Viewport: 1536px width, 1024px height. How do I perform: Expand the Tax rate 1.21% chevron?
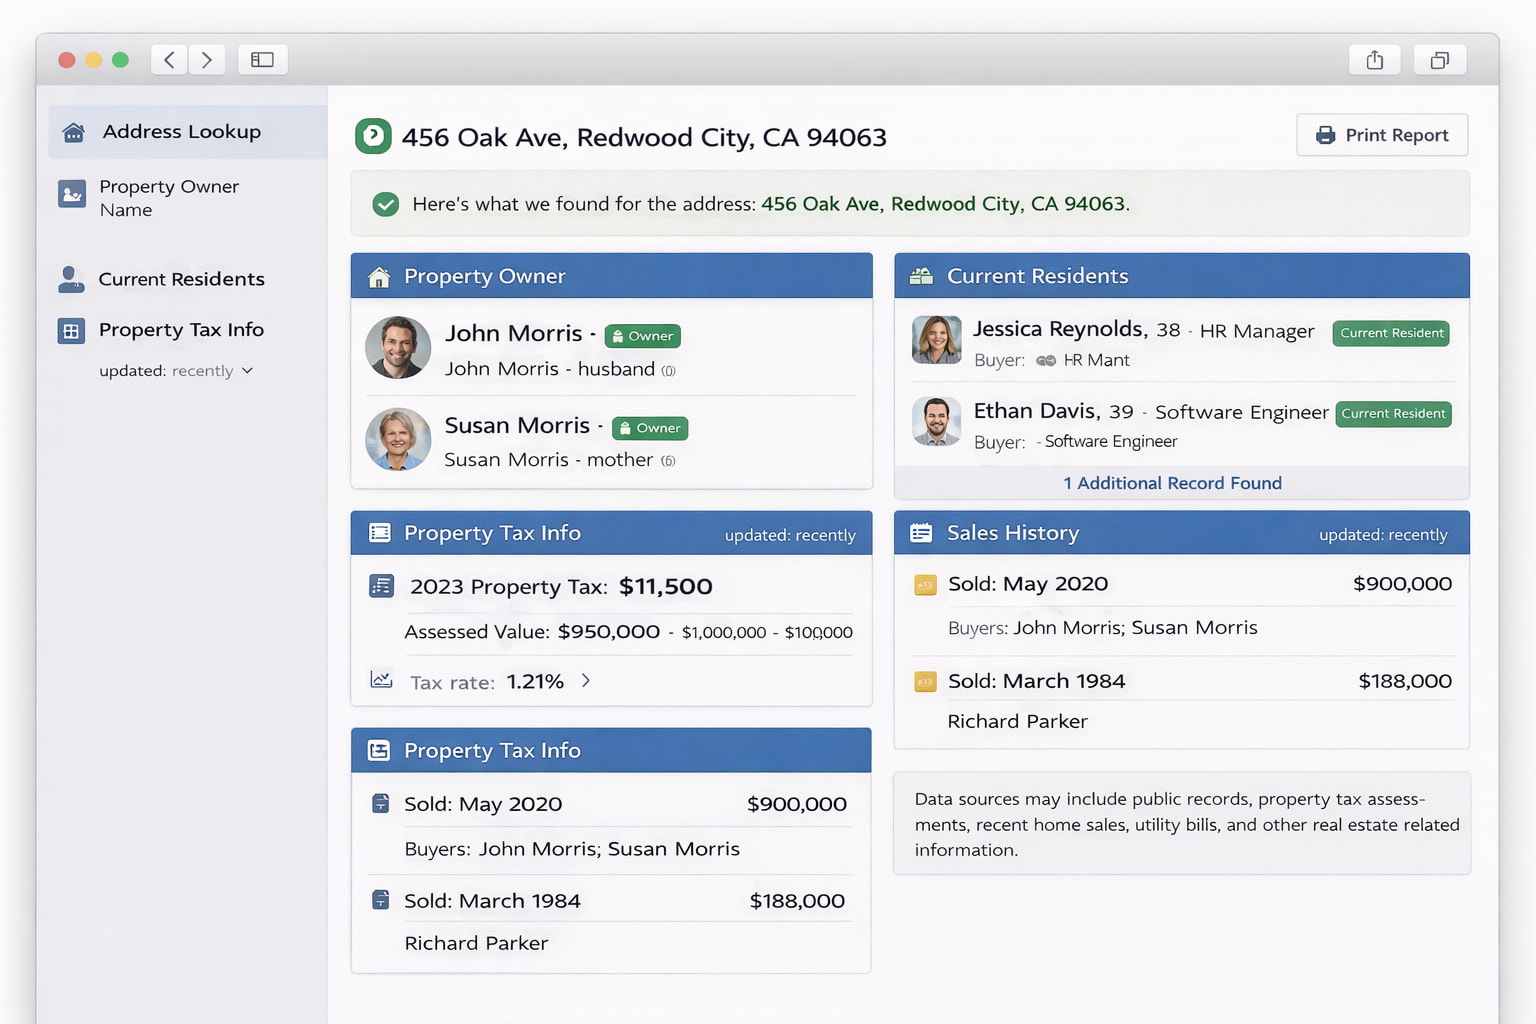pyautogui.click(x=586, y=681)
